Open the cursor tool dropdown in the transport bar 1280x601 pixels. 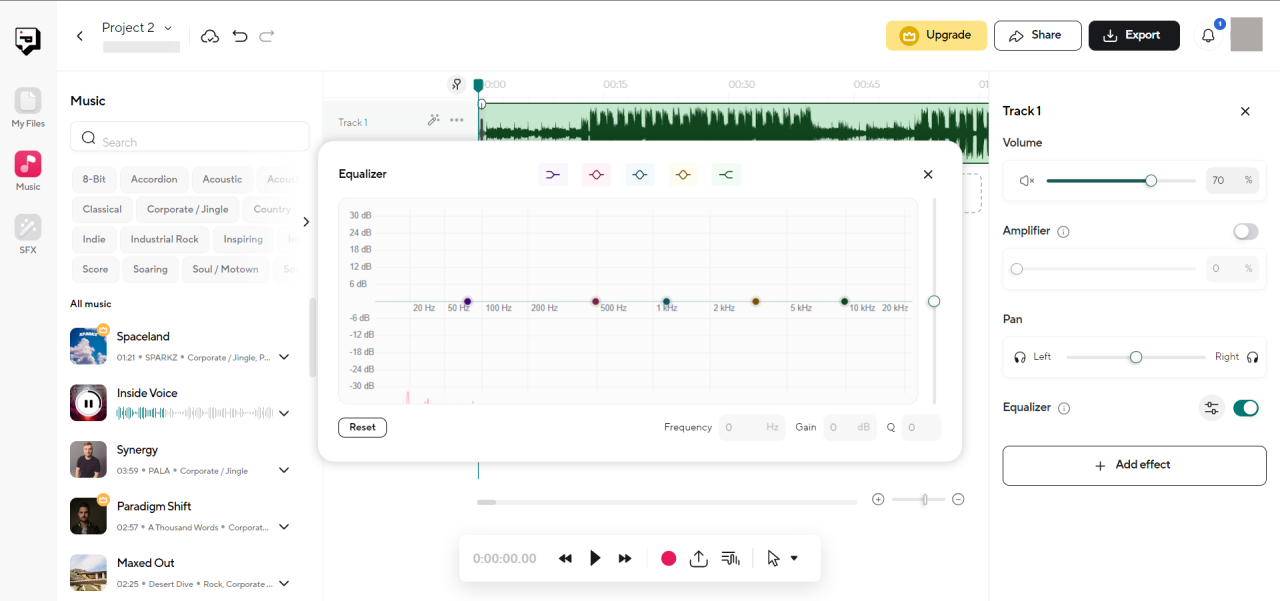[794, 558]
